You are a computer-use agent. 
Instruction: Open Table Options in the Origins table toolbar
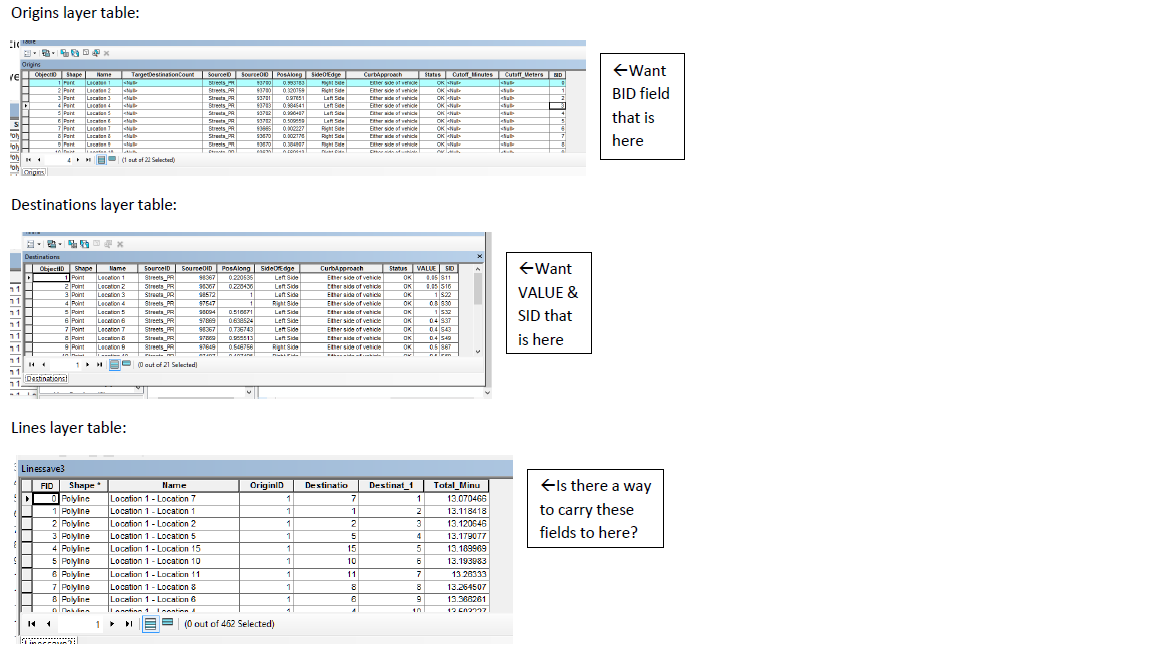[x=29, y=53]
